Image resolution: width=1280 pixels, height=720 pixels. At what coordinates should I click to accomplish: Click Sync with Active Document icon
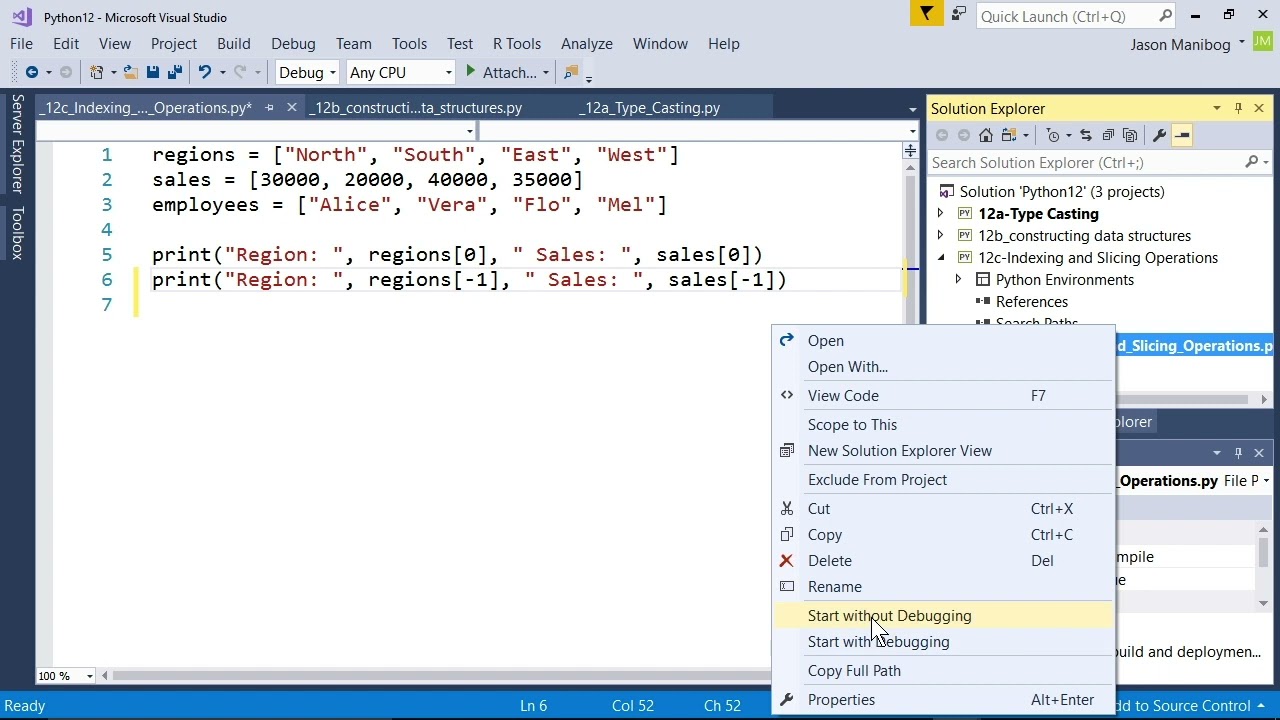(x=1086, y=135)
